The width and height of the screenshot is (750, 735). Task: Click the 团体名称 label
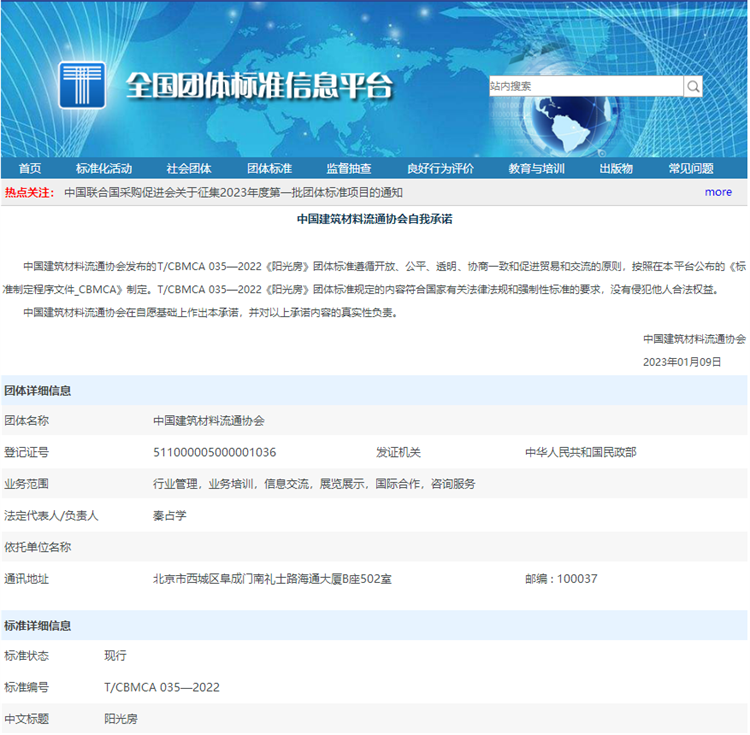coord(26,421)
